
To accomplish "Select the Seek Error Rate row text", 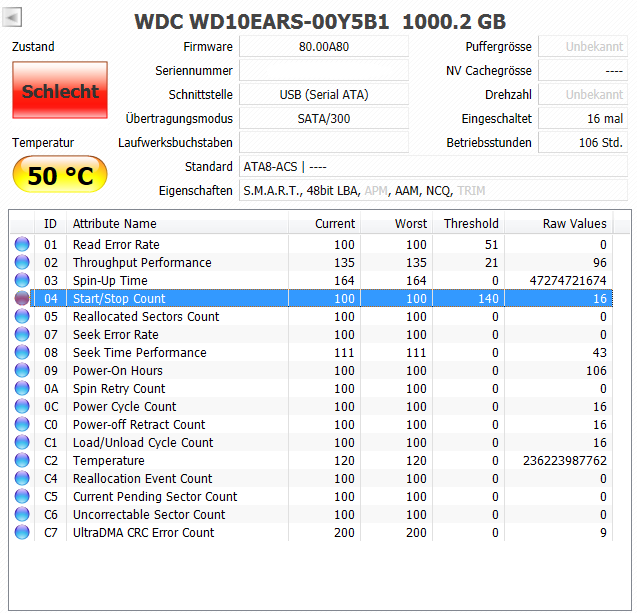I will (116, 334).
